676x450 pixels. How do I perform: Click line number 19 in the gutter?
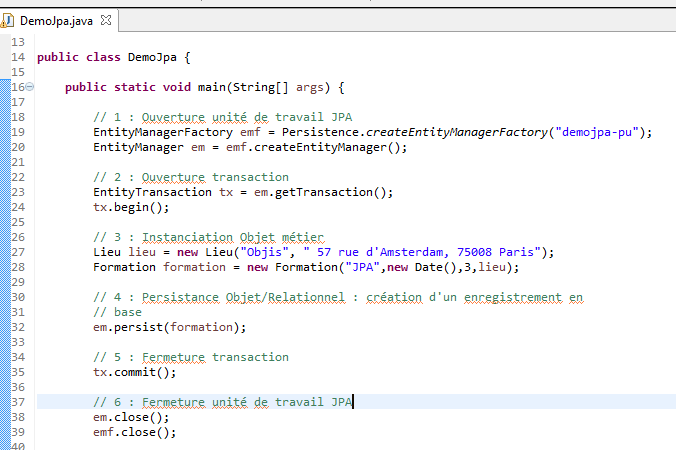[18, 132]
